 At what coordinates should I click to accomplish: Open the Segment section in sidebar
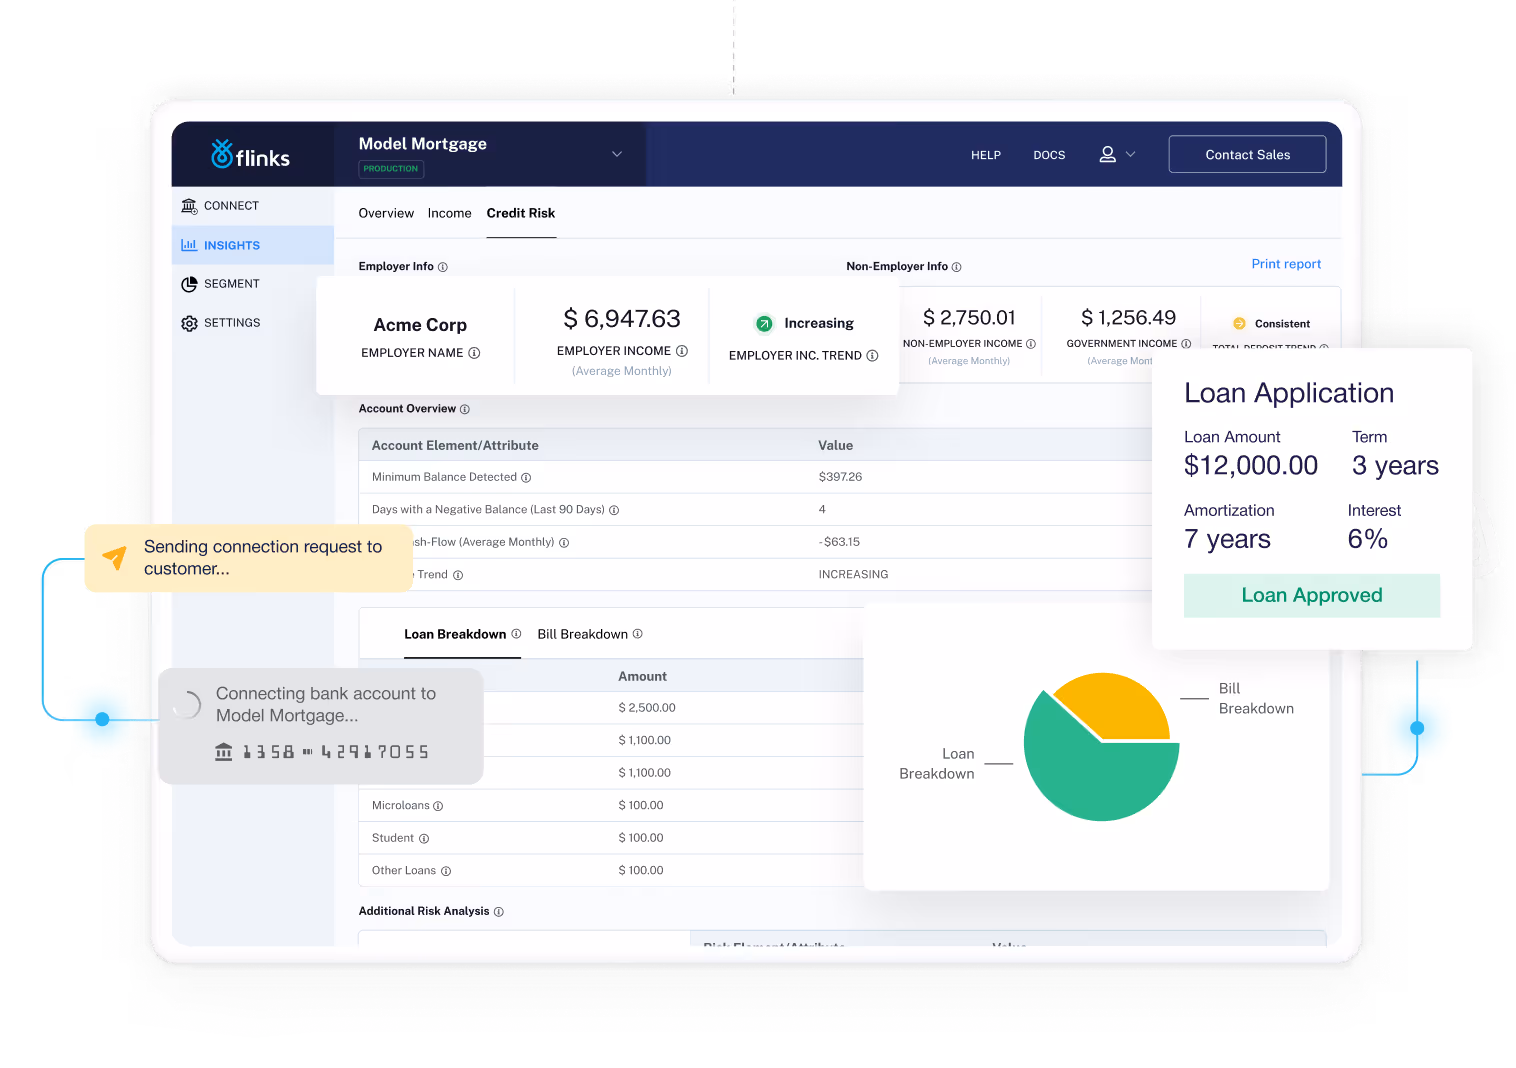click(252, 284)
